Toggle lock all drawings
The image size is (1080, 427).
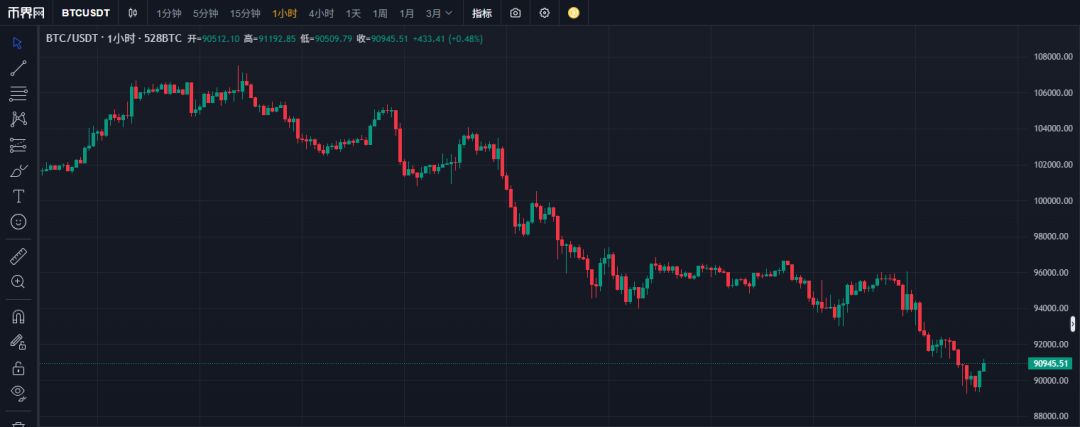(x=18, y=367)
